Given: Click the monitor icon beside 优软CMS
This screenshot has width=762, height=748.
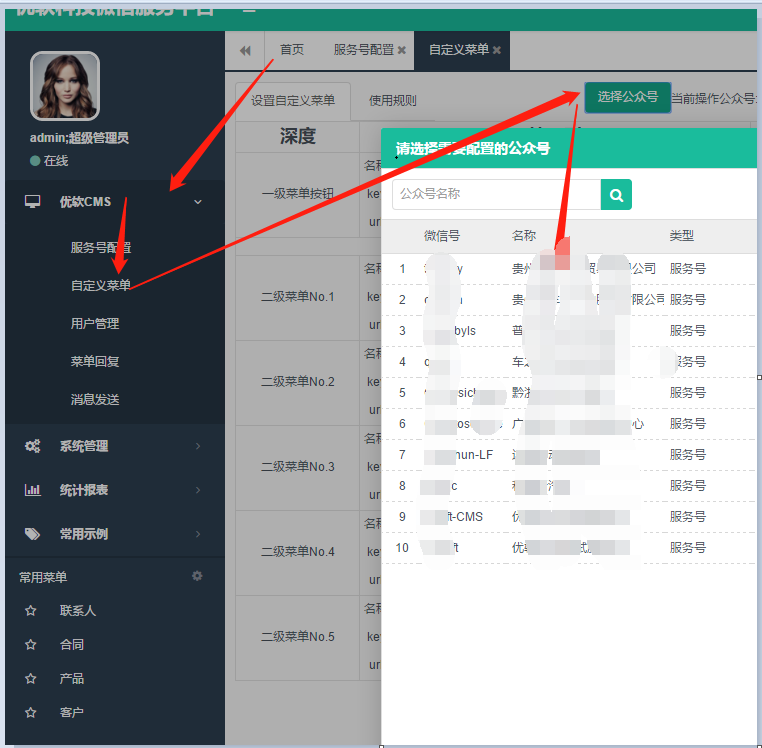Looking at the screenshot, I should 33,201.
